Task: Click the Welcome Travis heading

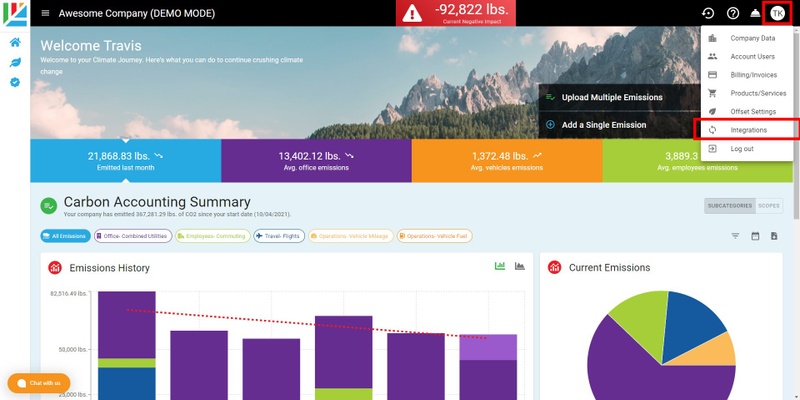Action: pos(91,45)
